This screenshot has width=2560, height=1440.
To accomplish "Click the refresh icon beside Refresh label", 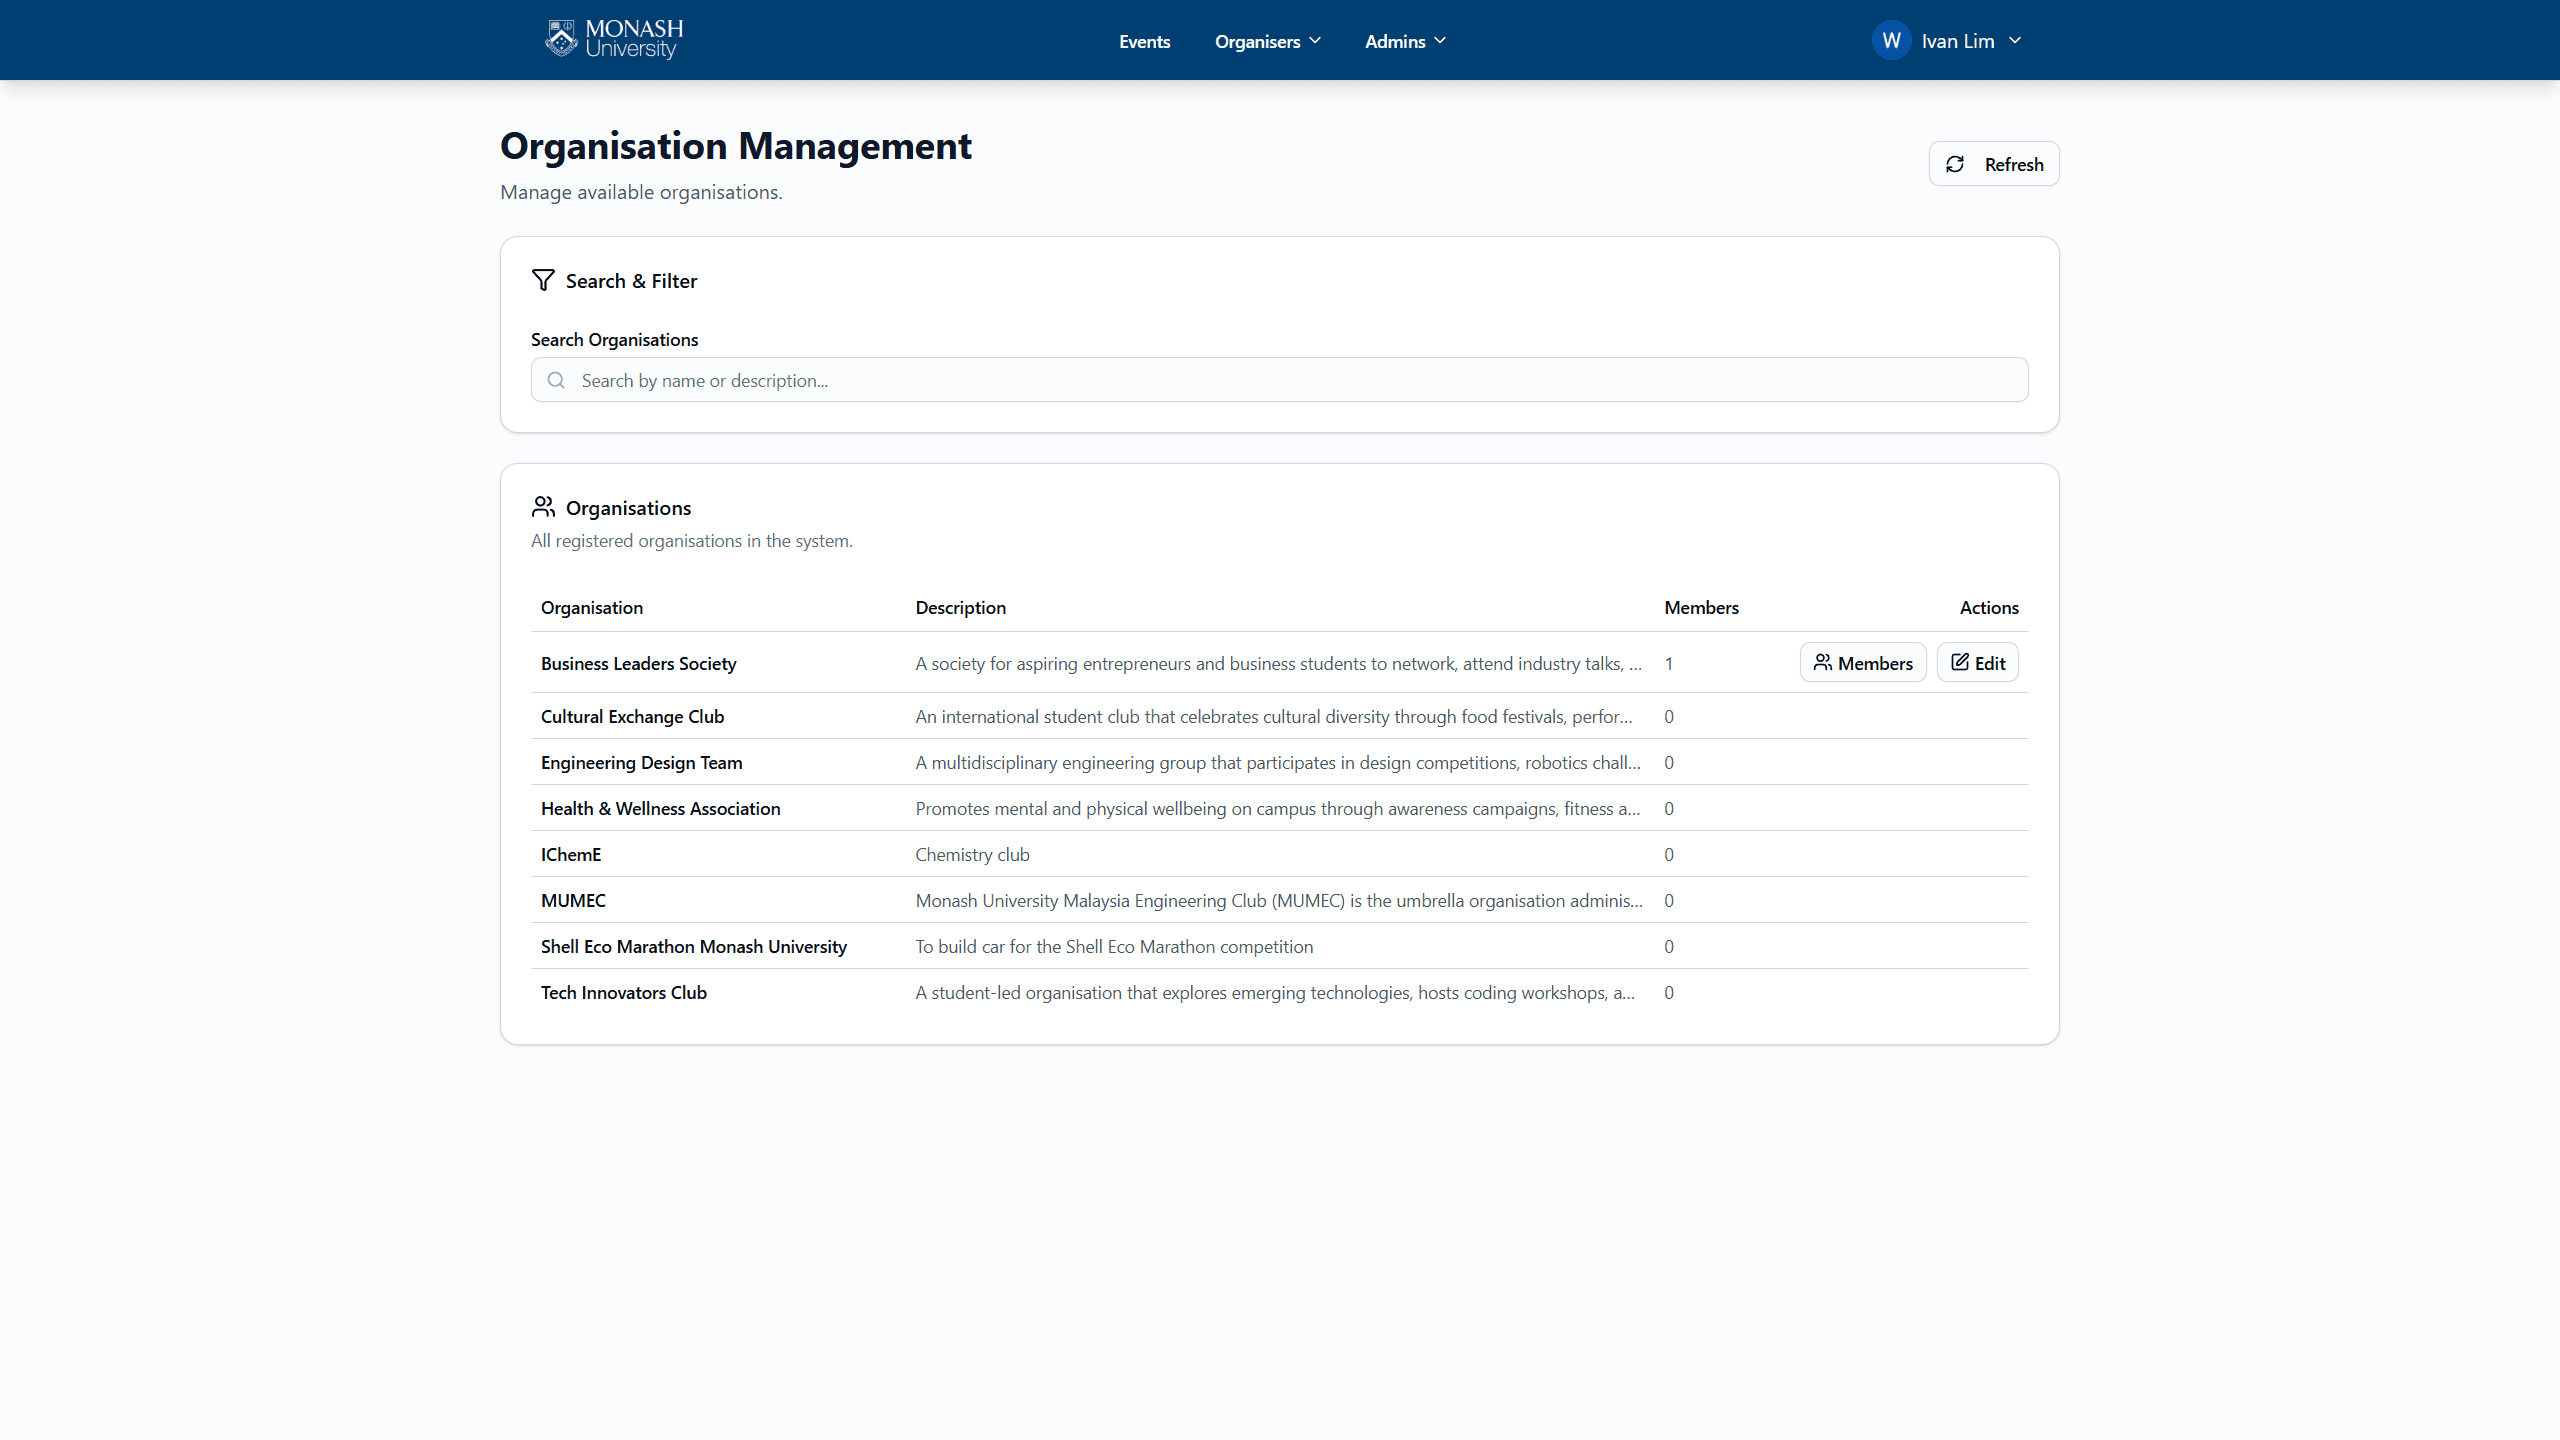I will click(x=1957, y=163).
